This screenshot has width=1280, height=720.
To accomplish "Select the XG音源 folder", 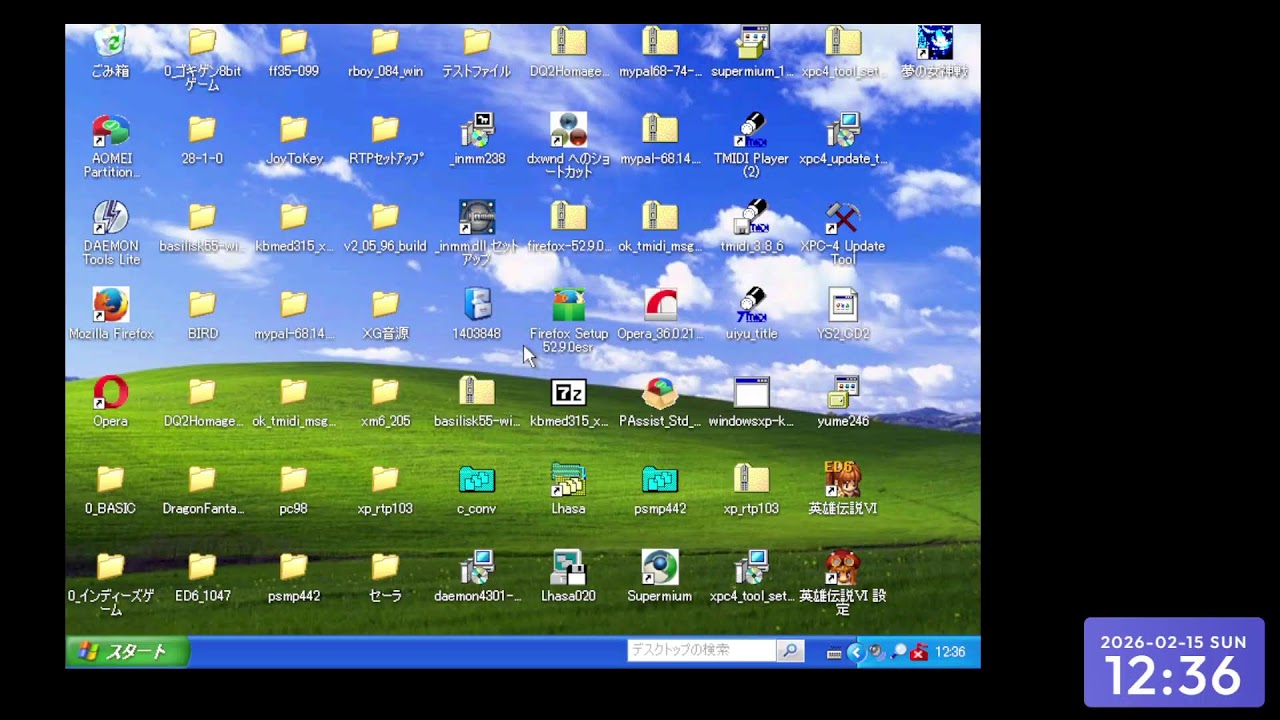I will [x=385, y=305].
